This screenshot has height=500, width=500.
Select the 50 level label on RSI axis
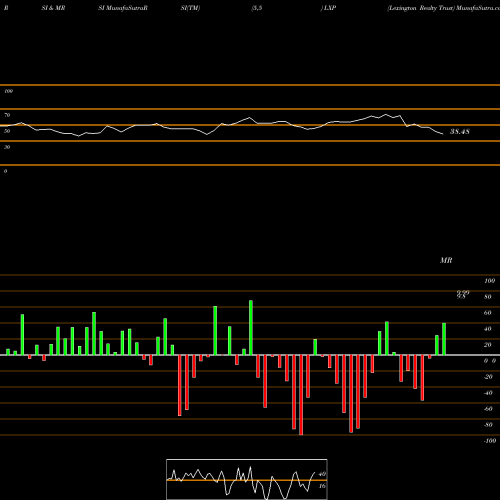click(7, 131)
